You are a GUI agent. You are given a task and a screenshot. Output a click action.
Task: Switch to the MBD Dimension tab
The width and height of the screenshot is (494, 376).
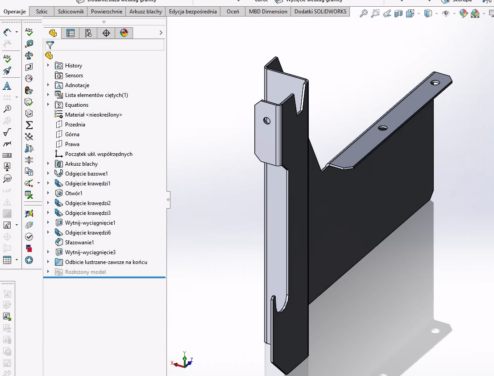pyautogui.click(x=268, y=12)
